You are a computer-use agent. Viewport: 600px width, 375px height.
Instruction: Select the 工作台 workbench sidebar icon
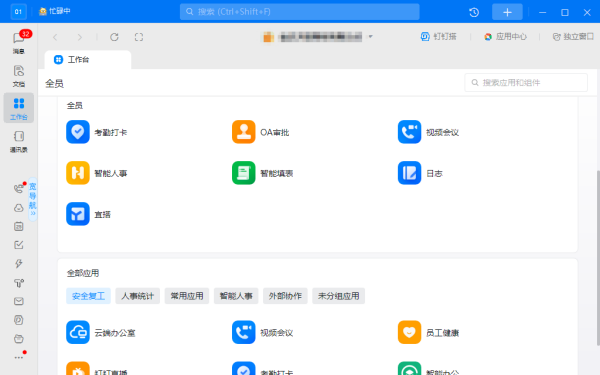pos(19,108)
